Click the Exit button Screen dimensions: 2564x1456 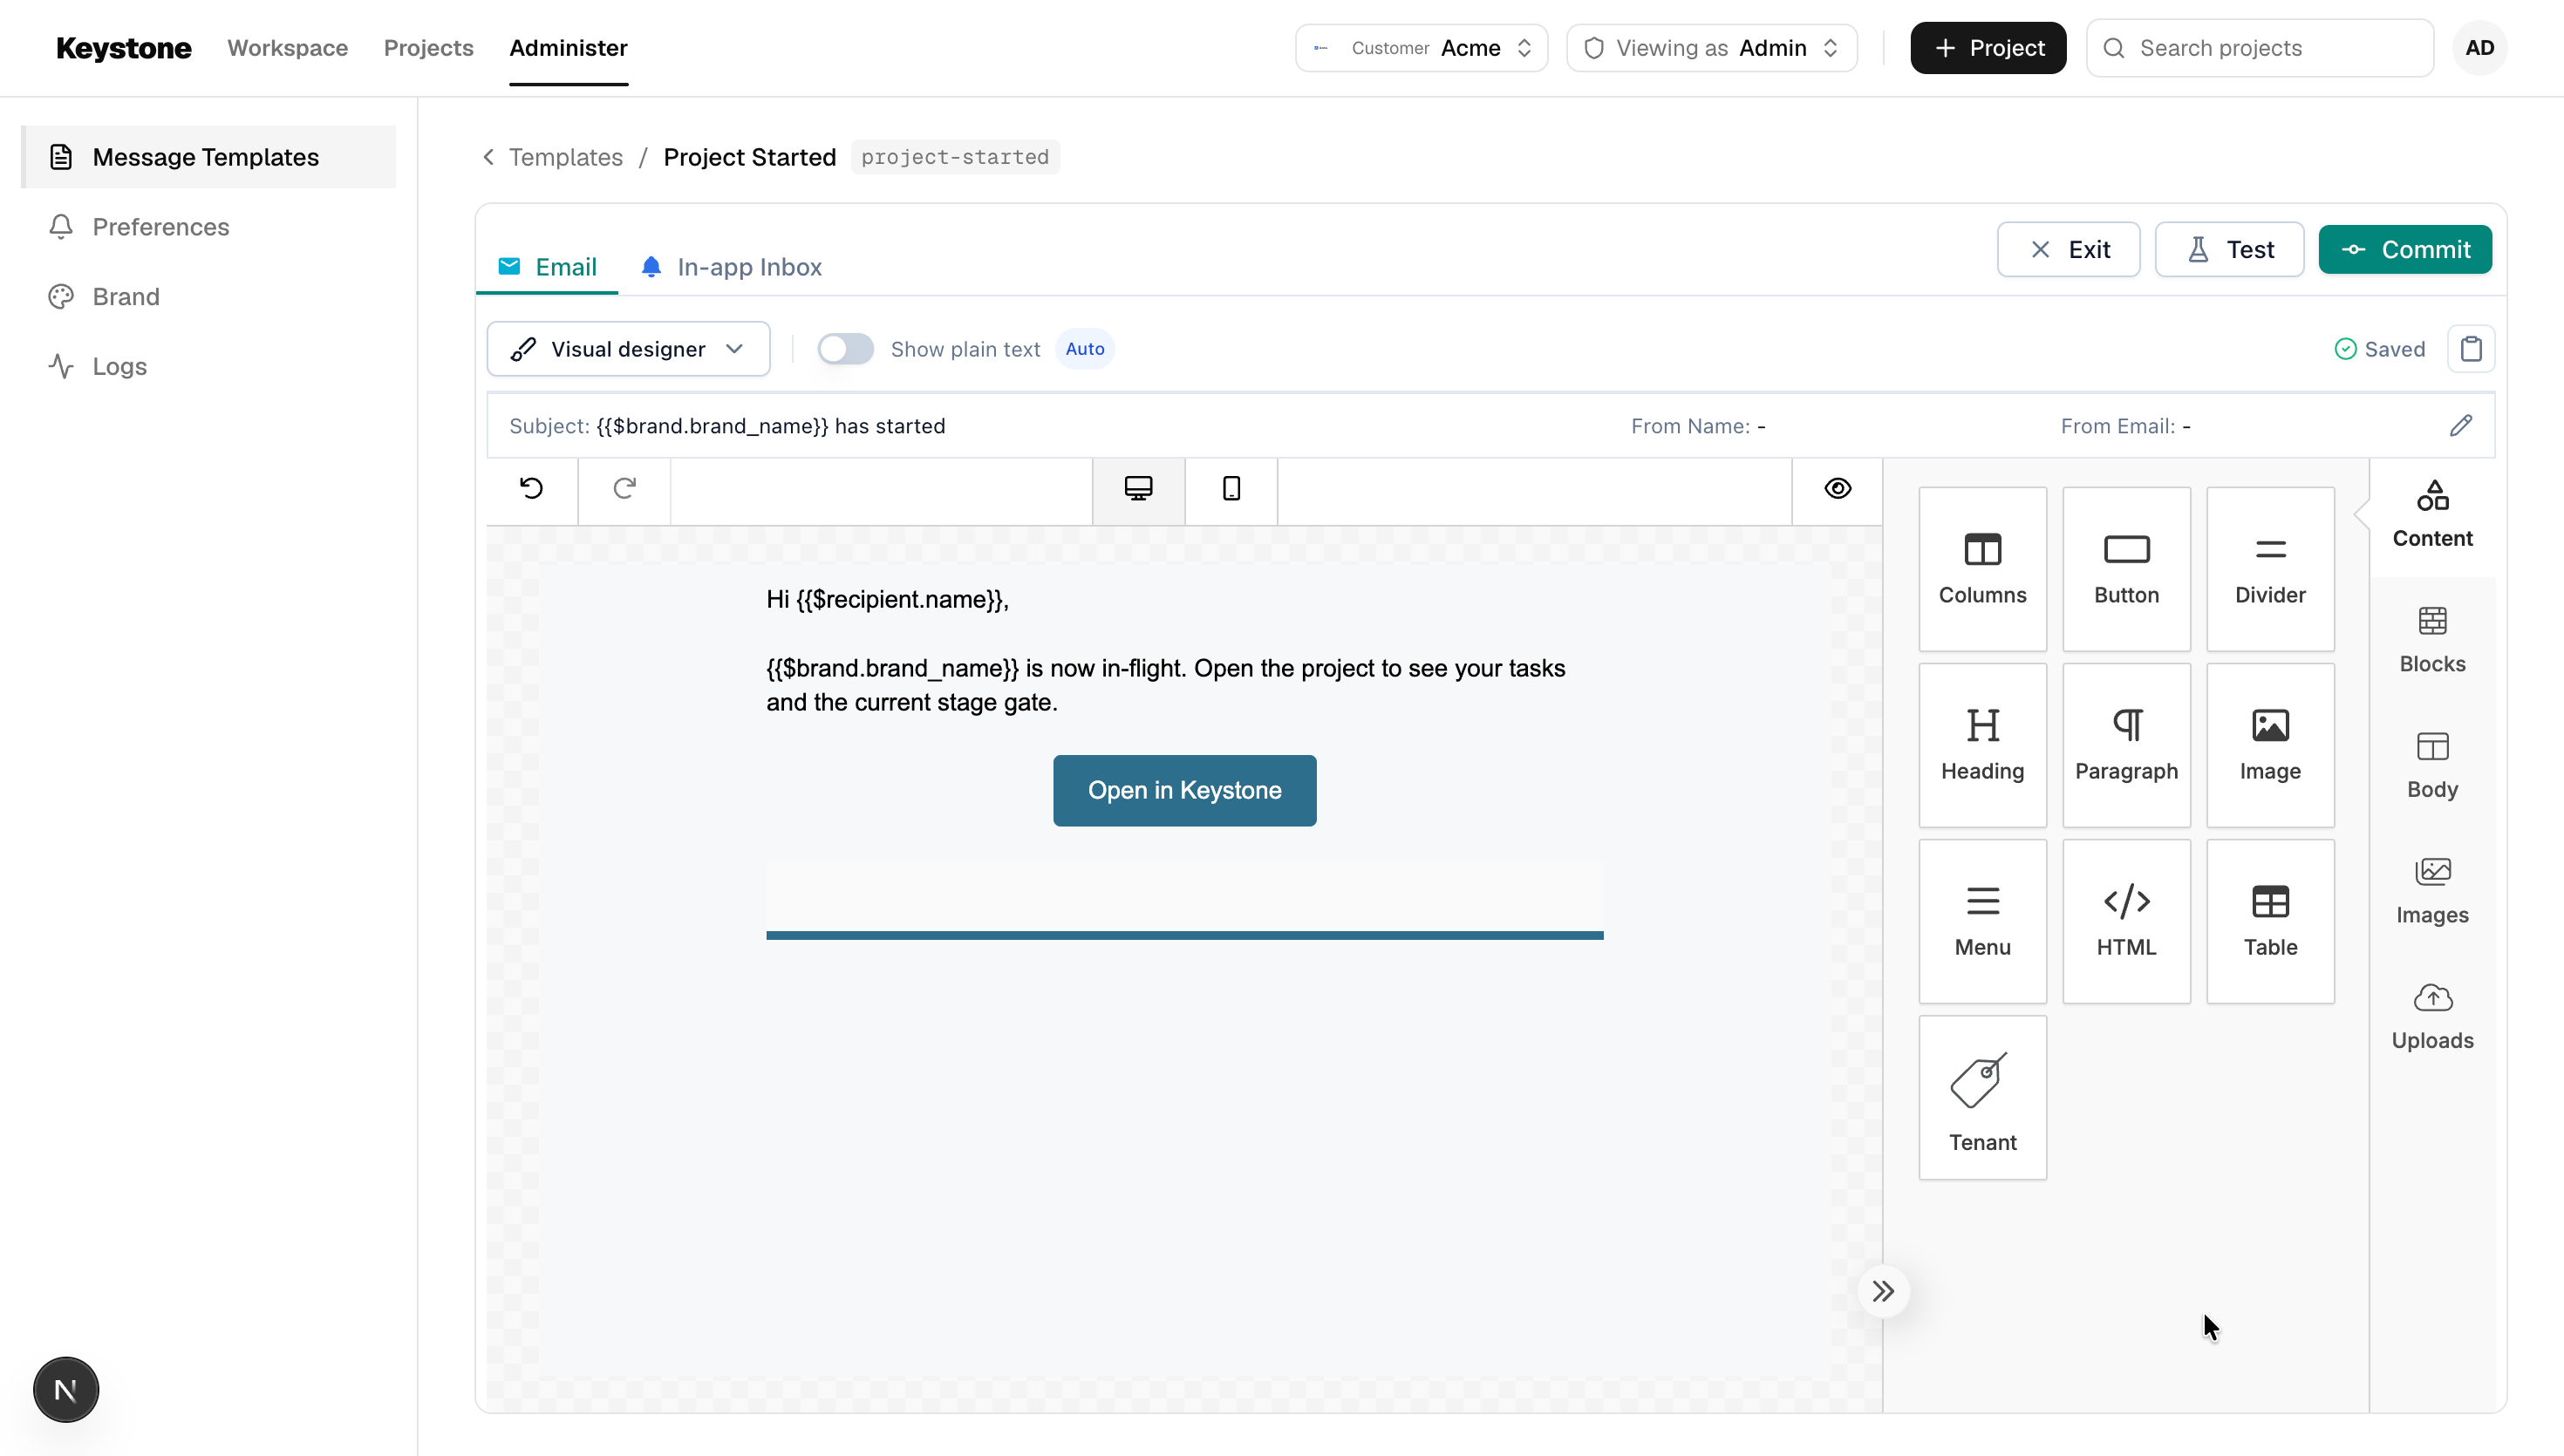(x=2068, y=249)
